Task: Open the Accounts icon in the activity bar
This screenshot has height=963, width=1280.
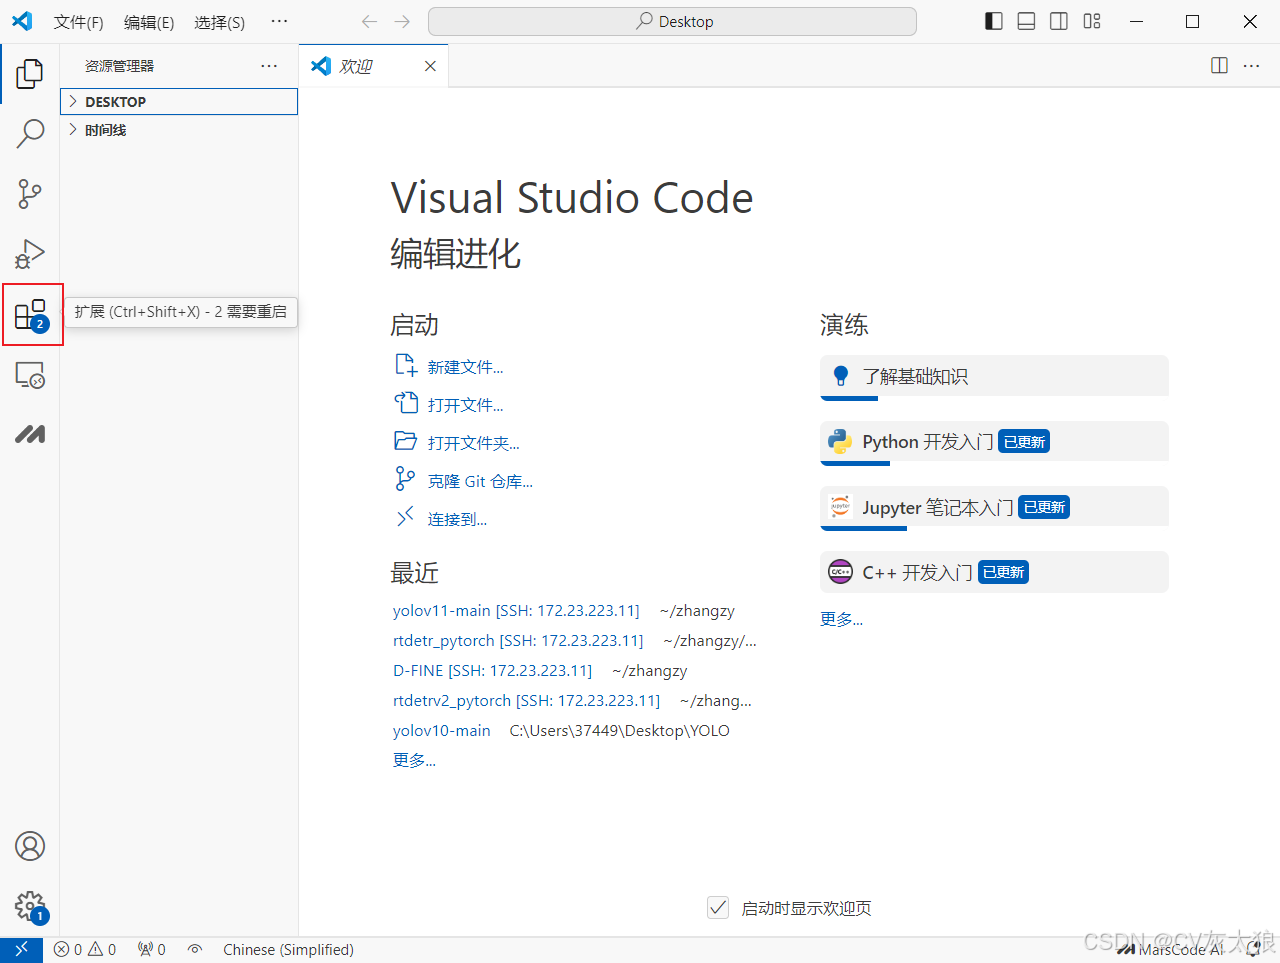Action: point(30,846)
